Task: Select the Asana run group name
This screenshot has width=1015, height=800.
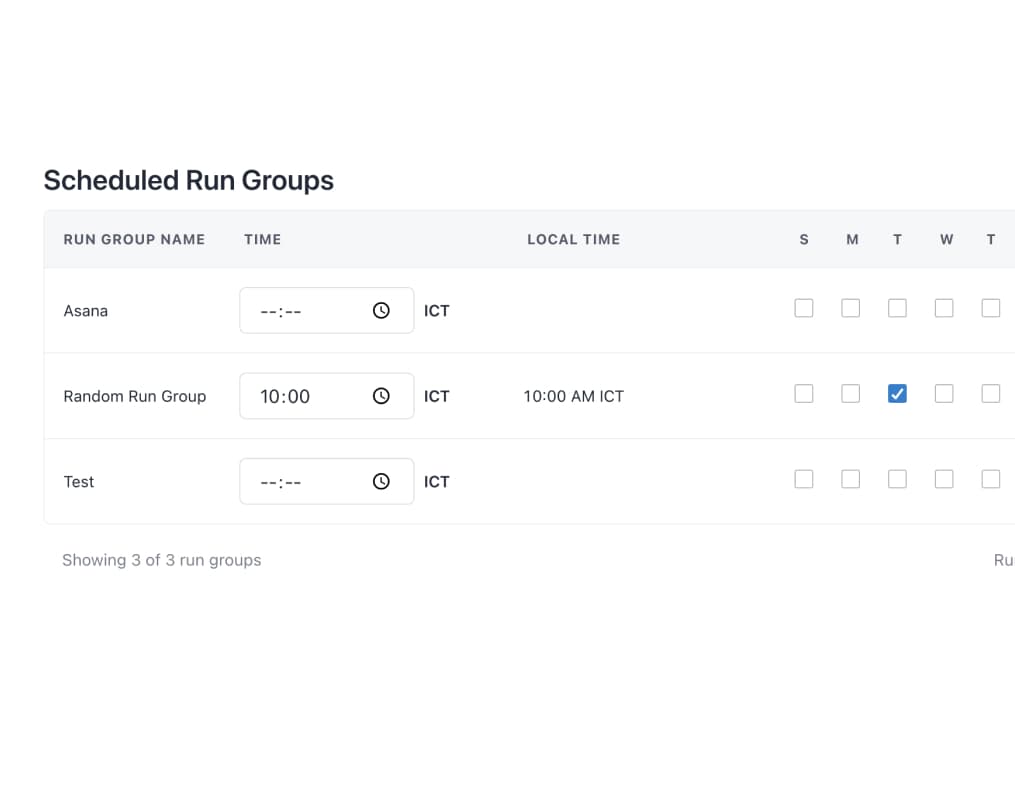Action: point(85,311)
